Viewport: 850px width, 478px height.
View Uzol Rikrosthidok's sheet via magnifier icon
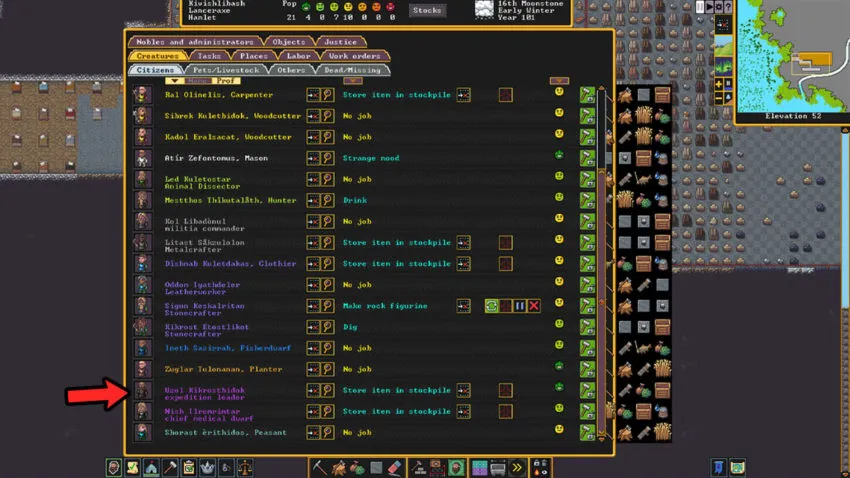[x=327, y=390]
